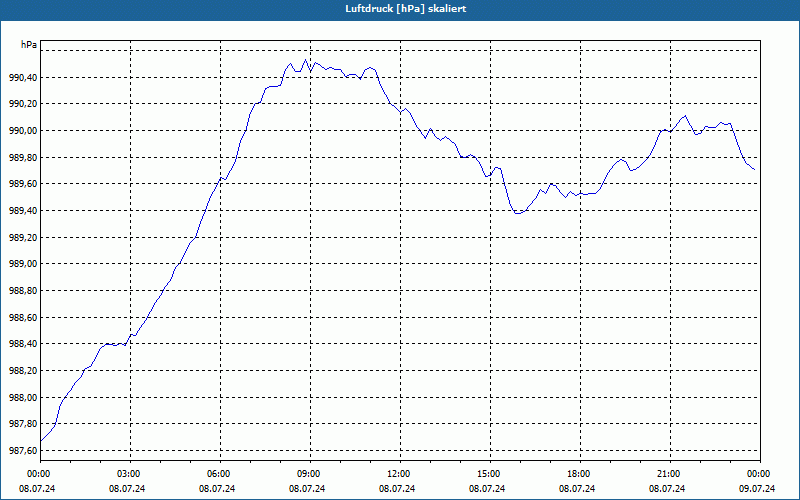Select the 989,40 y-axis label

22,211
